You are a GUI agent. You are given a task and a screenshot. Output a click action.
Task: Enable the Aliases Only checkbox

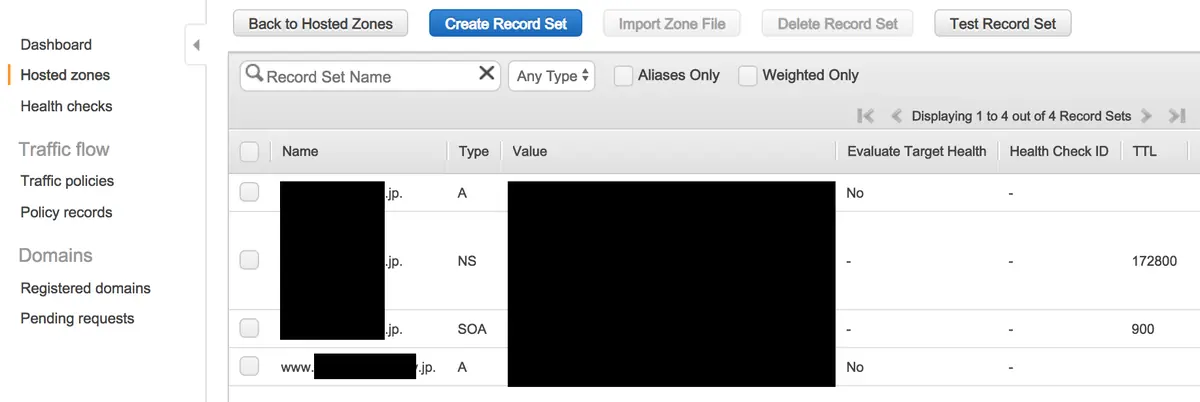623,75
